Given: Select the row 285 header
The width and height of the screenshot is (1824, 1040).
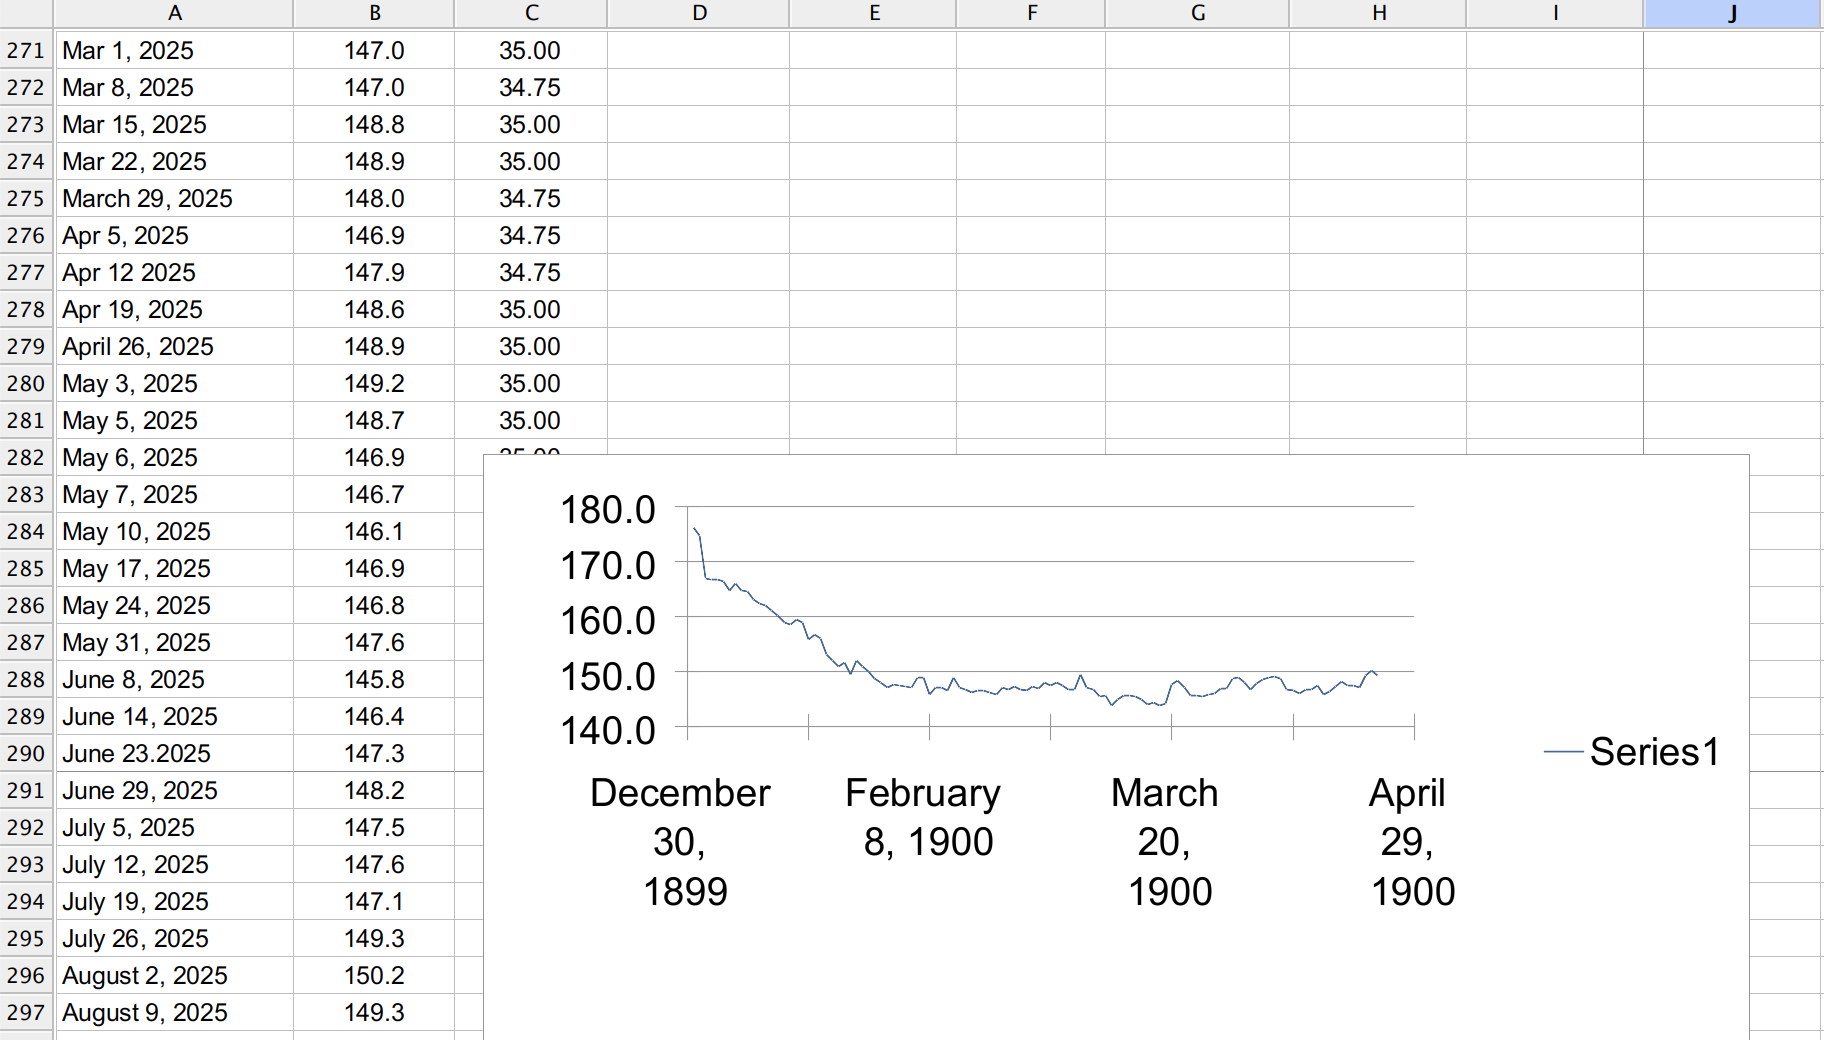Looking at the screenshot, I should coord(26,569).
